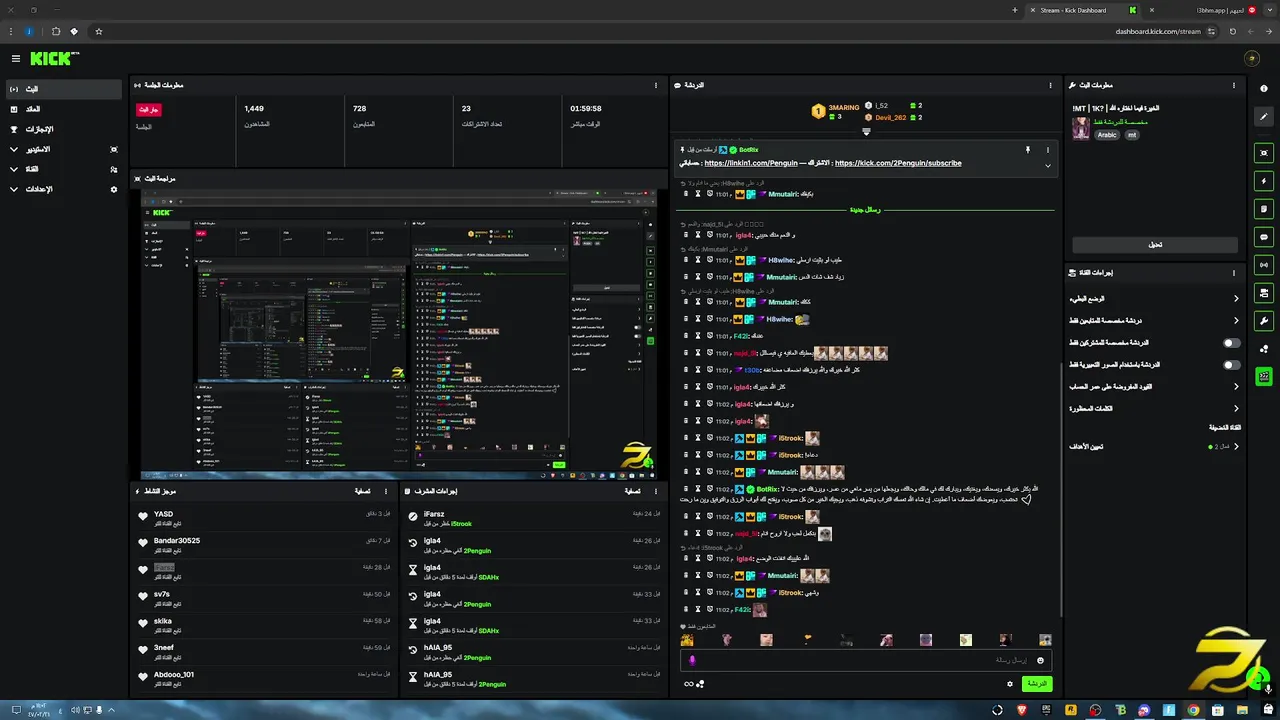Select الإنجازات in the left sidebar
Viewport: 1280px width, 720px height.
(x=64, y=129)
